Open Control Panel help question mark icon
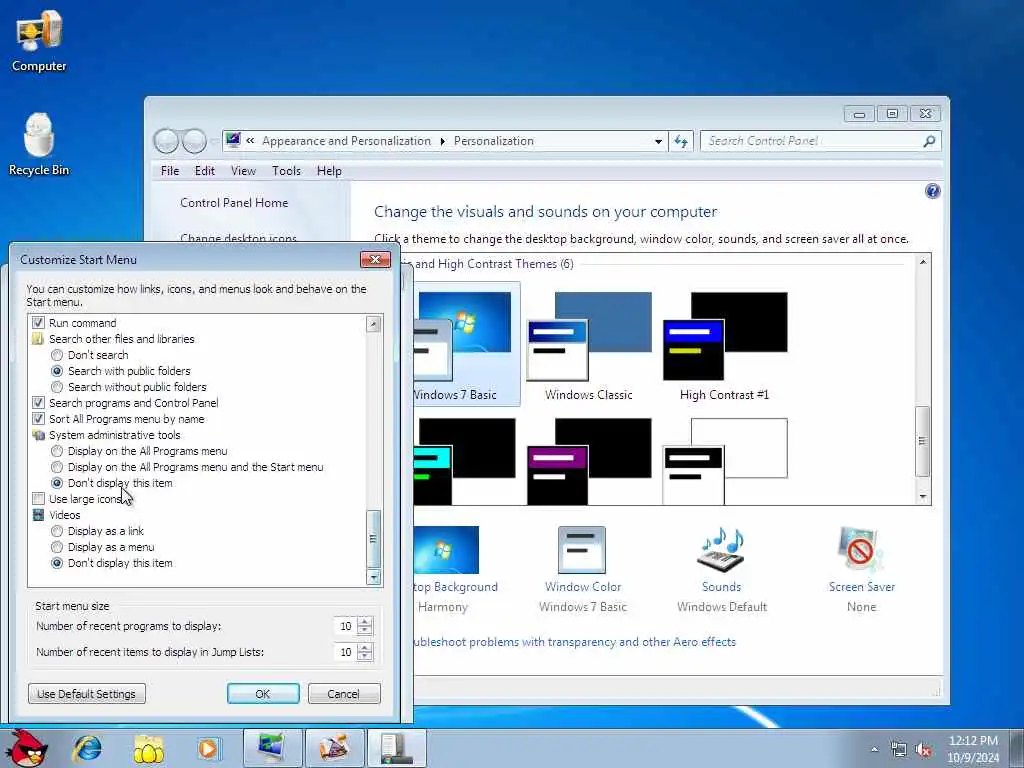 (933, 191)
